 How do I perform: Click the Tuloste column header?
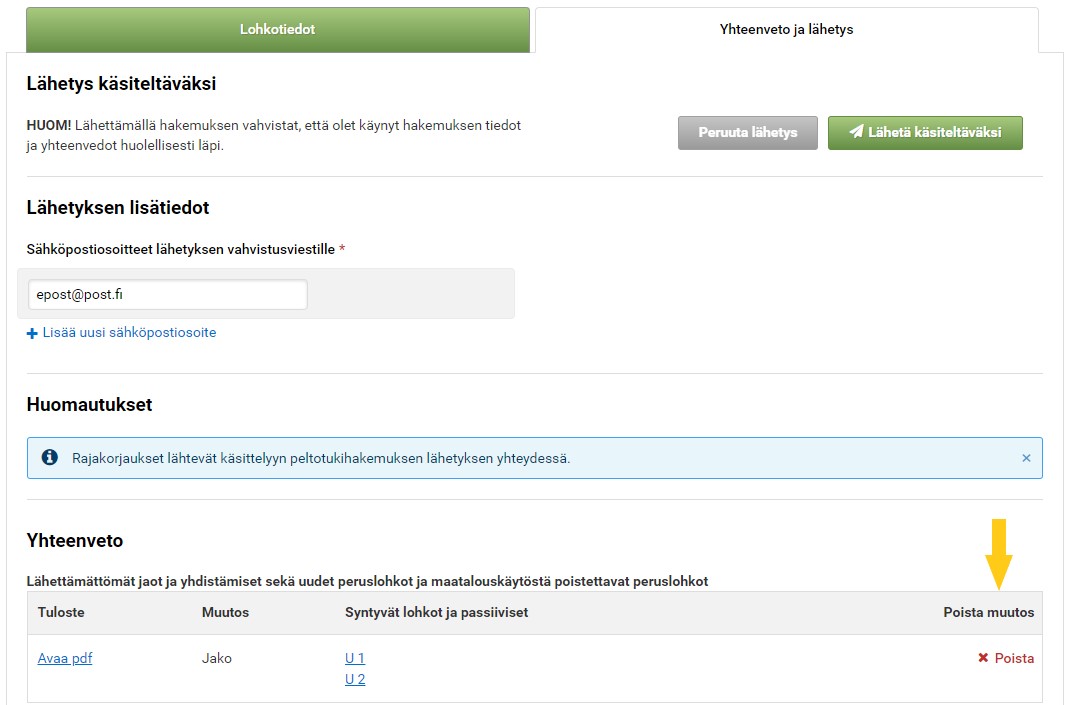pos(61,612)
